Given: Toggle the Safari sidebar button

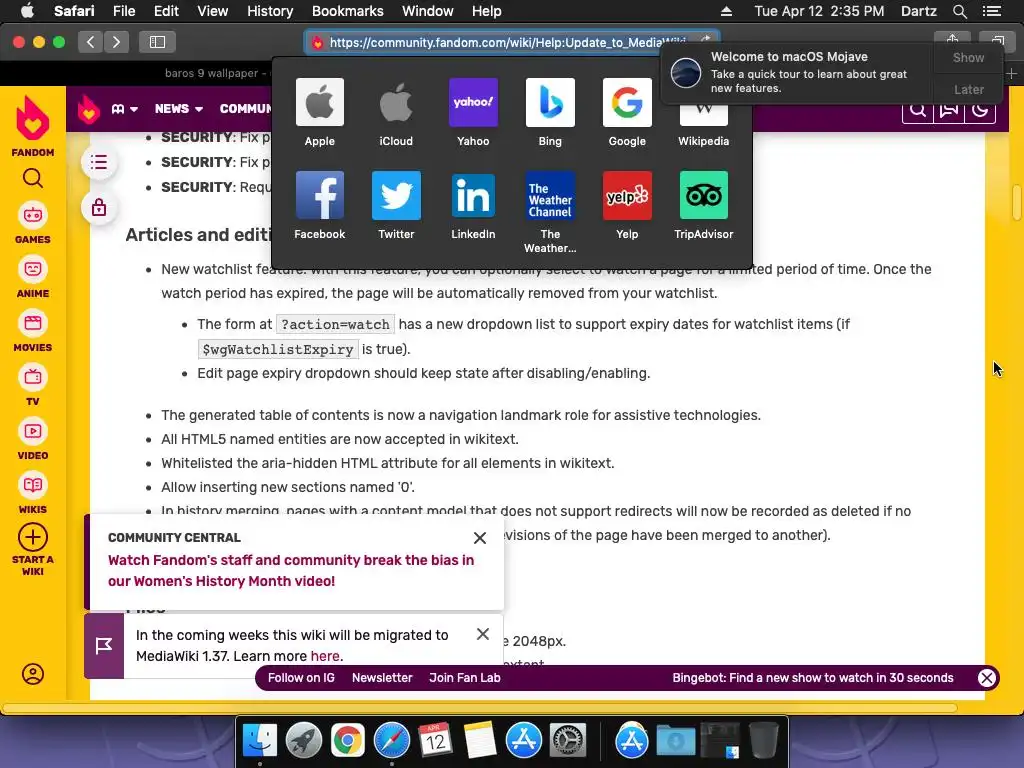Looking at the screenshot, I should pos(157,42).
